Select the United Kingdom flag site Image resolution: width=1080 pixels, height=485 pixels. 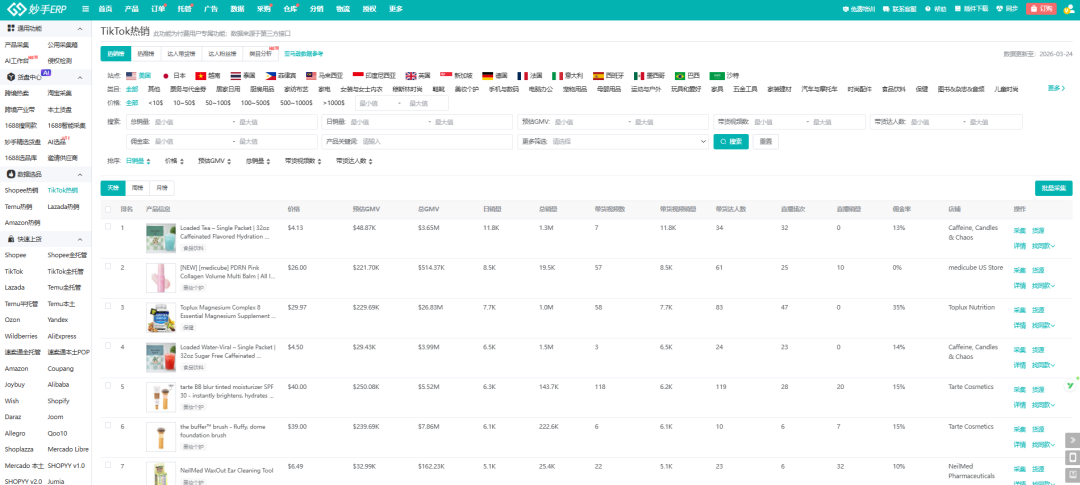[x=411, y=76]
